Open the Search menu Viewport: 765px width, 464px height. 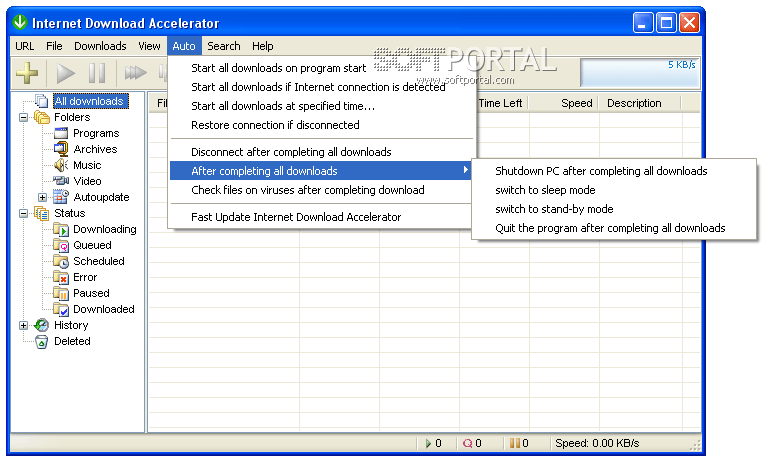pyautogui.click(x=224, y=46)
